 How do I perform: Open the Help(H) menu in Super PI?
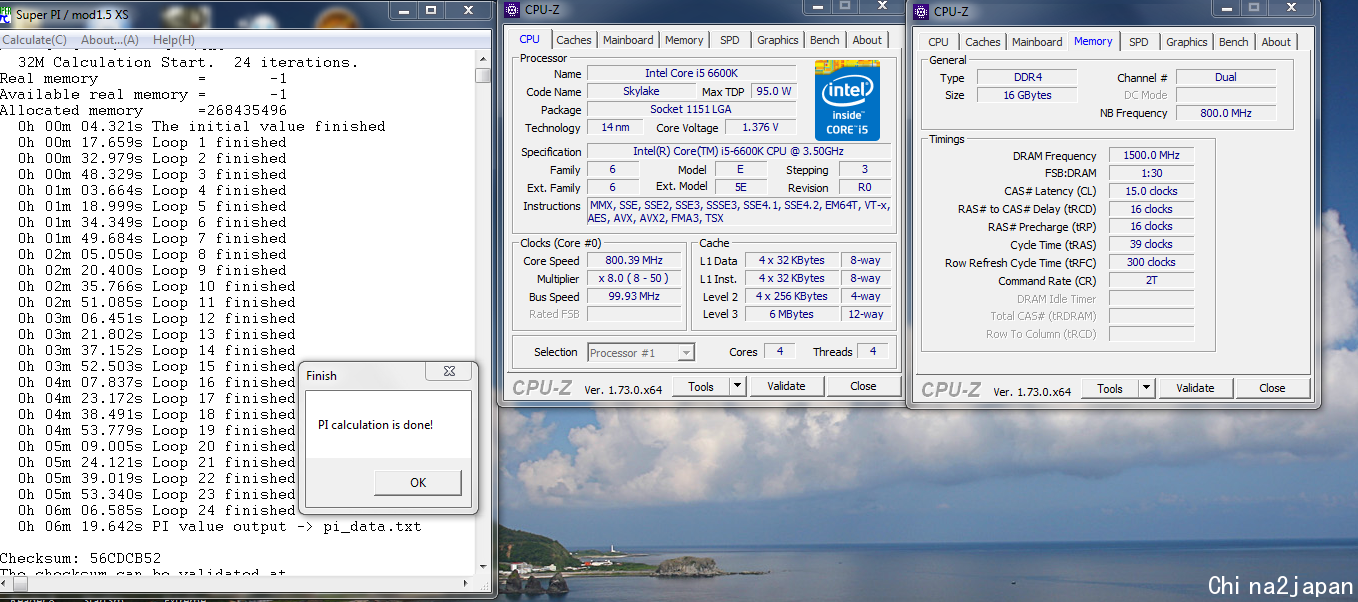[174, 40]
